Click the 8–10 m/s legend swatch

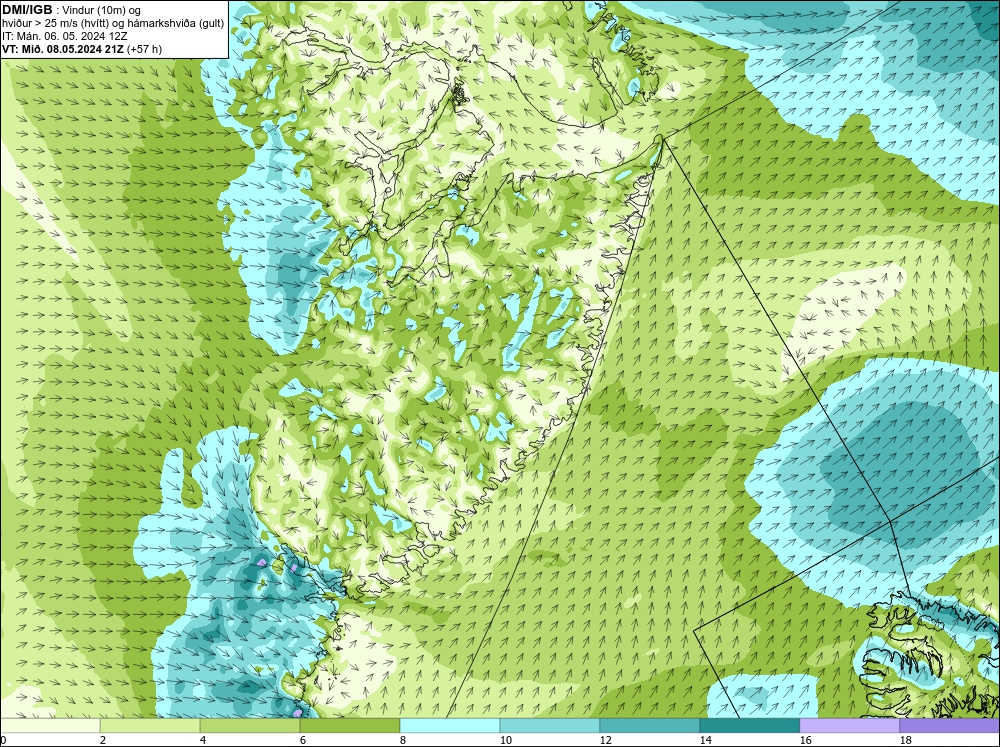click(450, 725)
